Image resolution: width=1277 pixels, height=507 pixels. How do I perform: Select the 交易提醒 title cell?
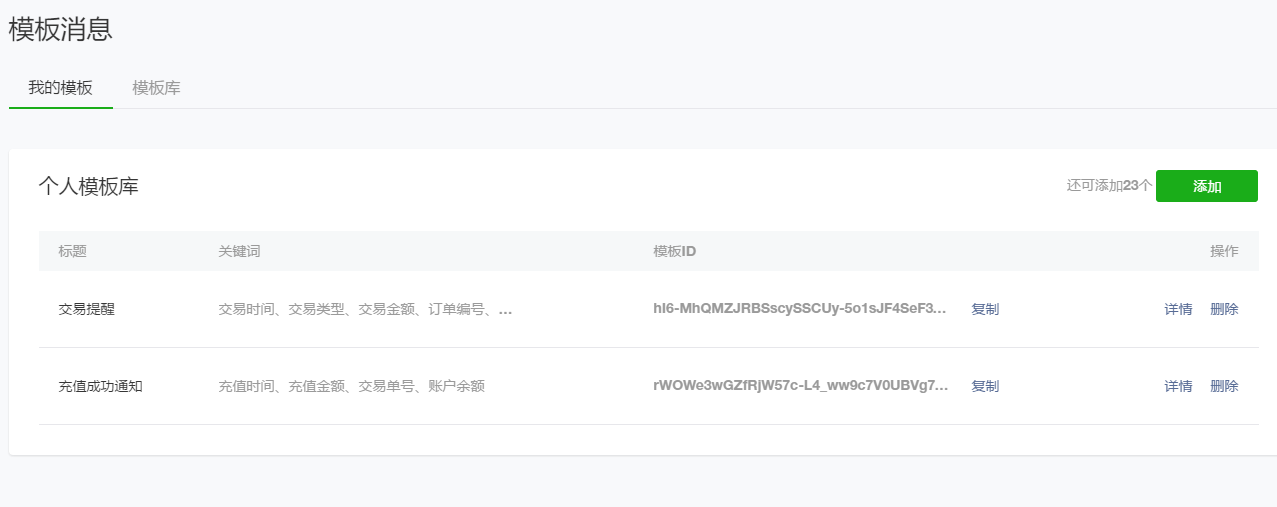point(86,309)
